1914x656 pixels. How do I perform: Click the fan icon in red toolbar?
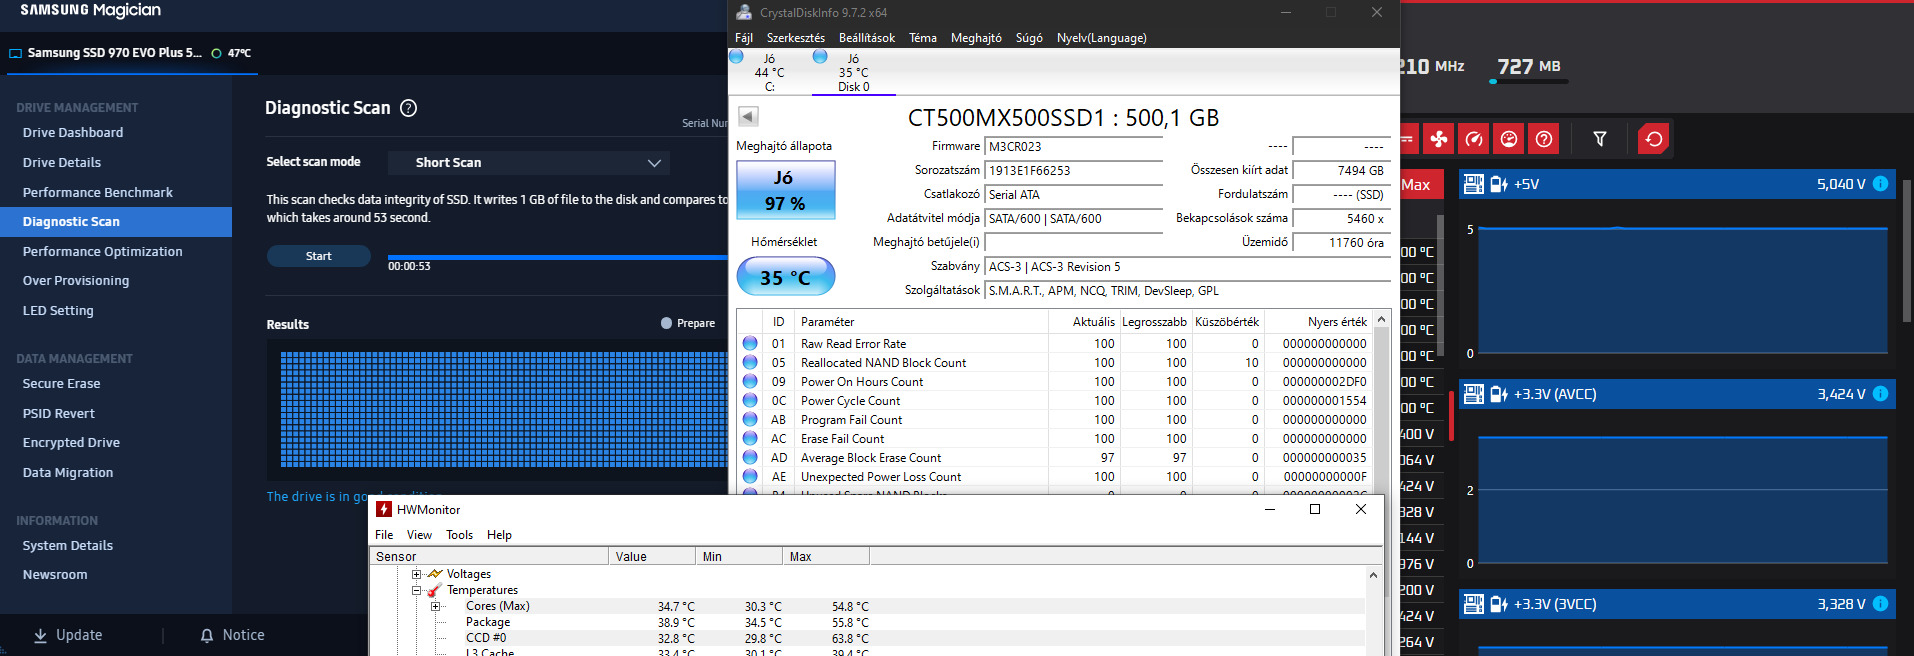(x=1439, y=139)
